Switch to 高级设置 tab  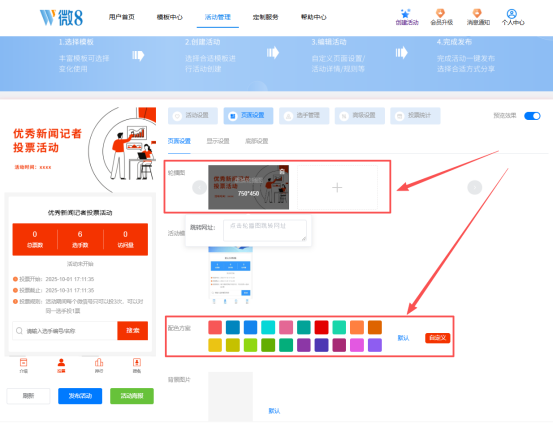(360, 116)
